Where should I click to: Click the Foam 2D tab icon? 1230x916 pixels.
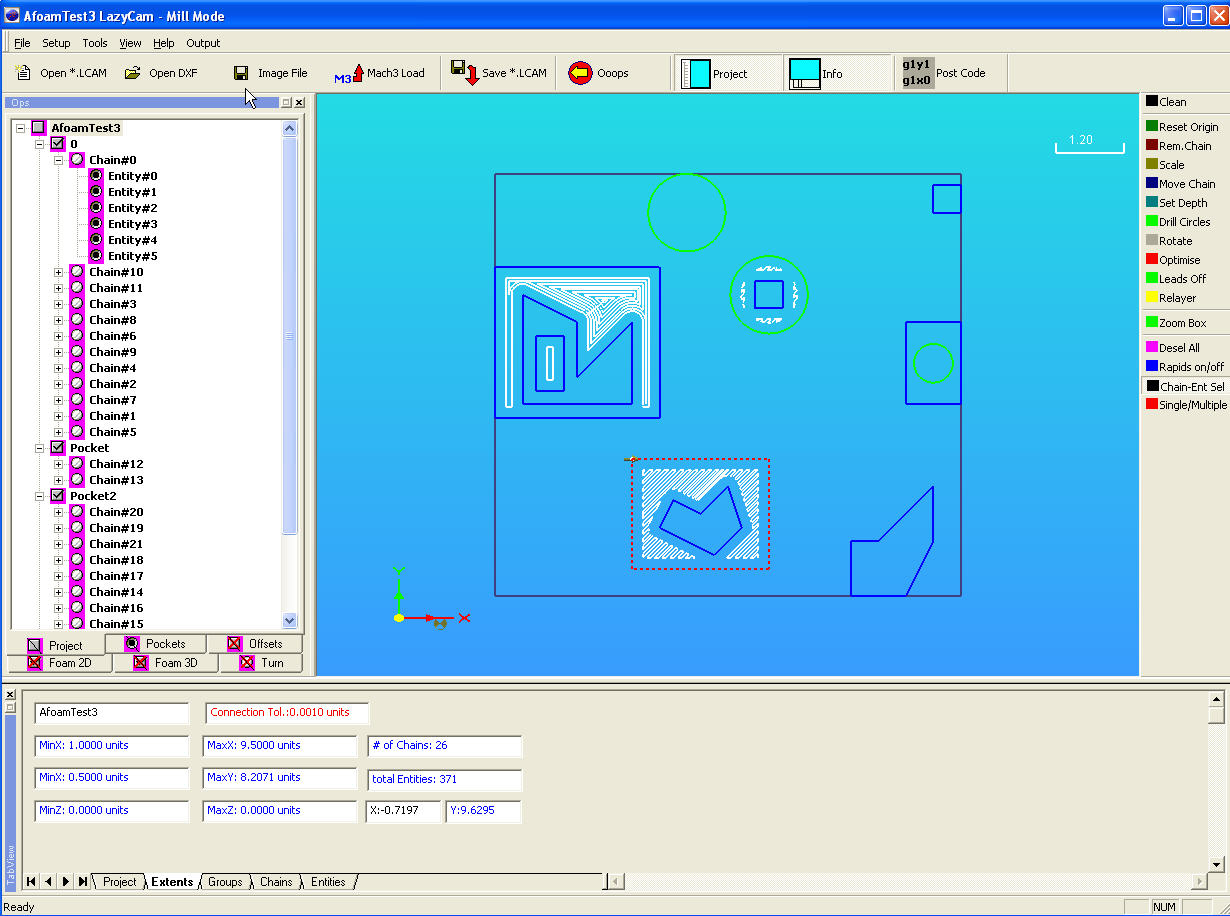[x=34, y=663]
